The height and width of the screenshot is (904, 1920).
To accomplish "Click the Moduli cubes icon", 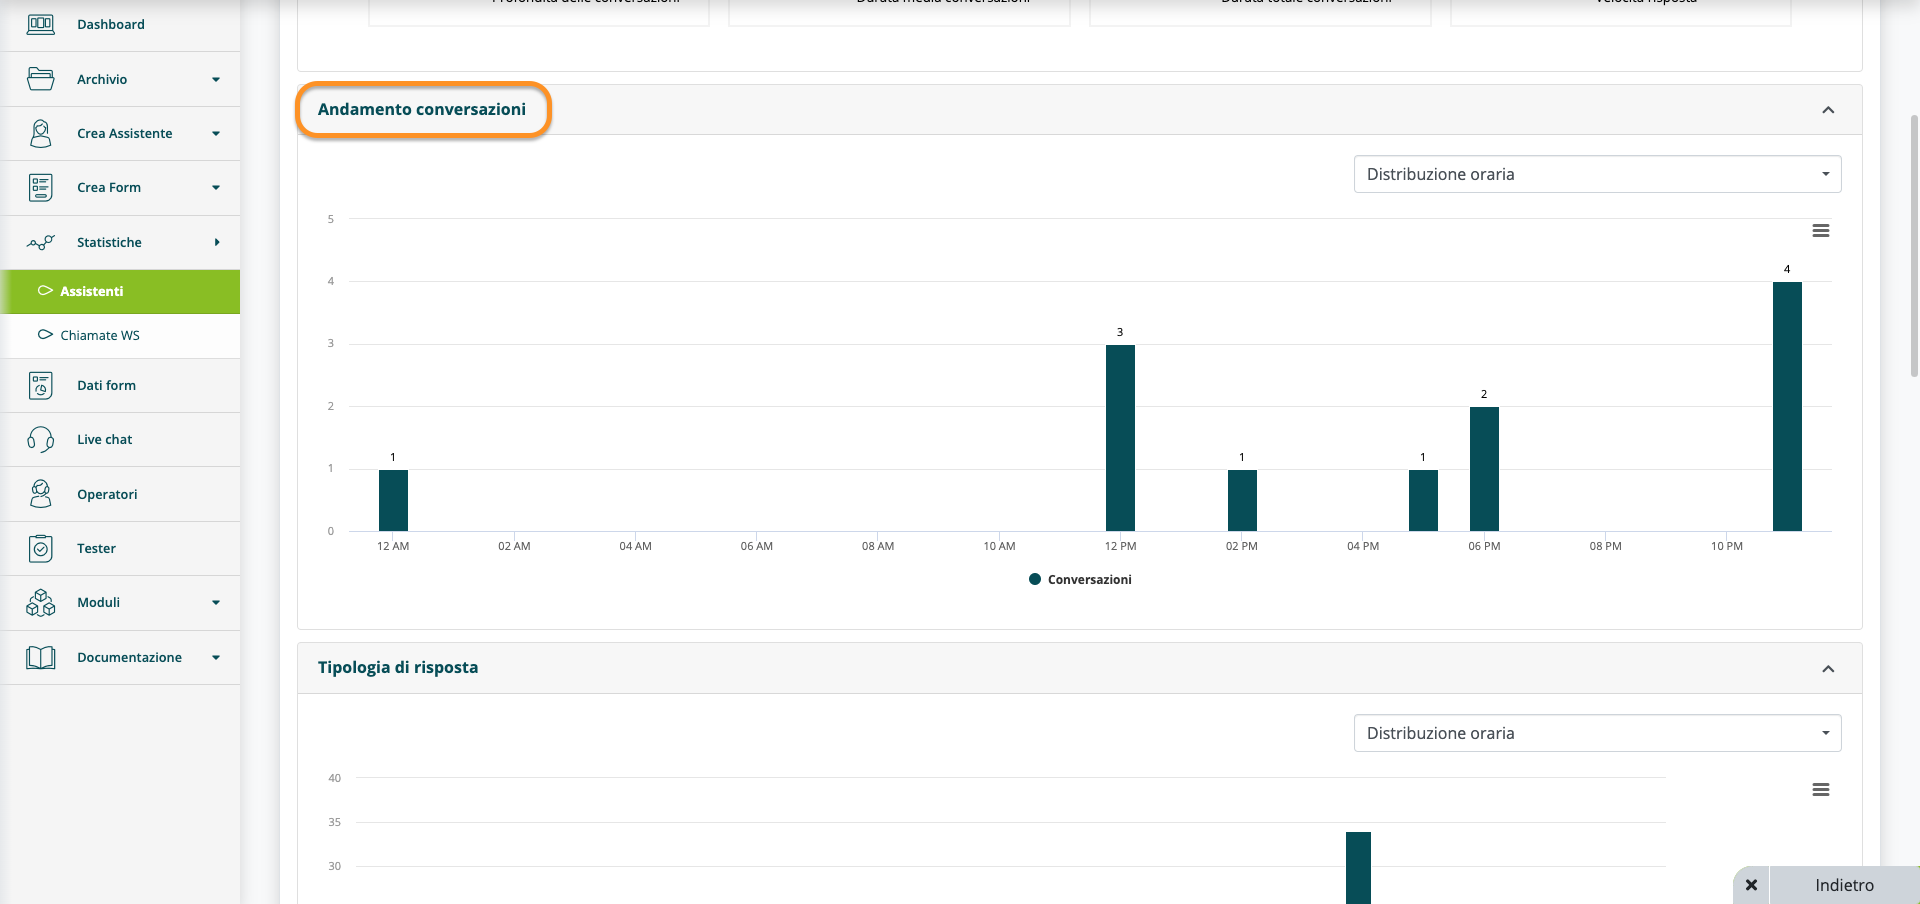I will [x=41, y=602].
